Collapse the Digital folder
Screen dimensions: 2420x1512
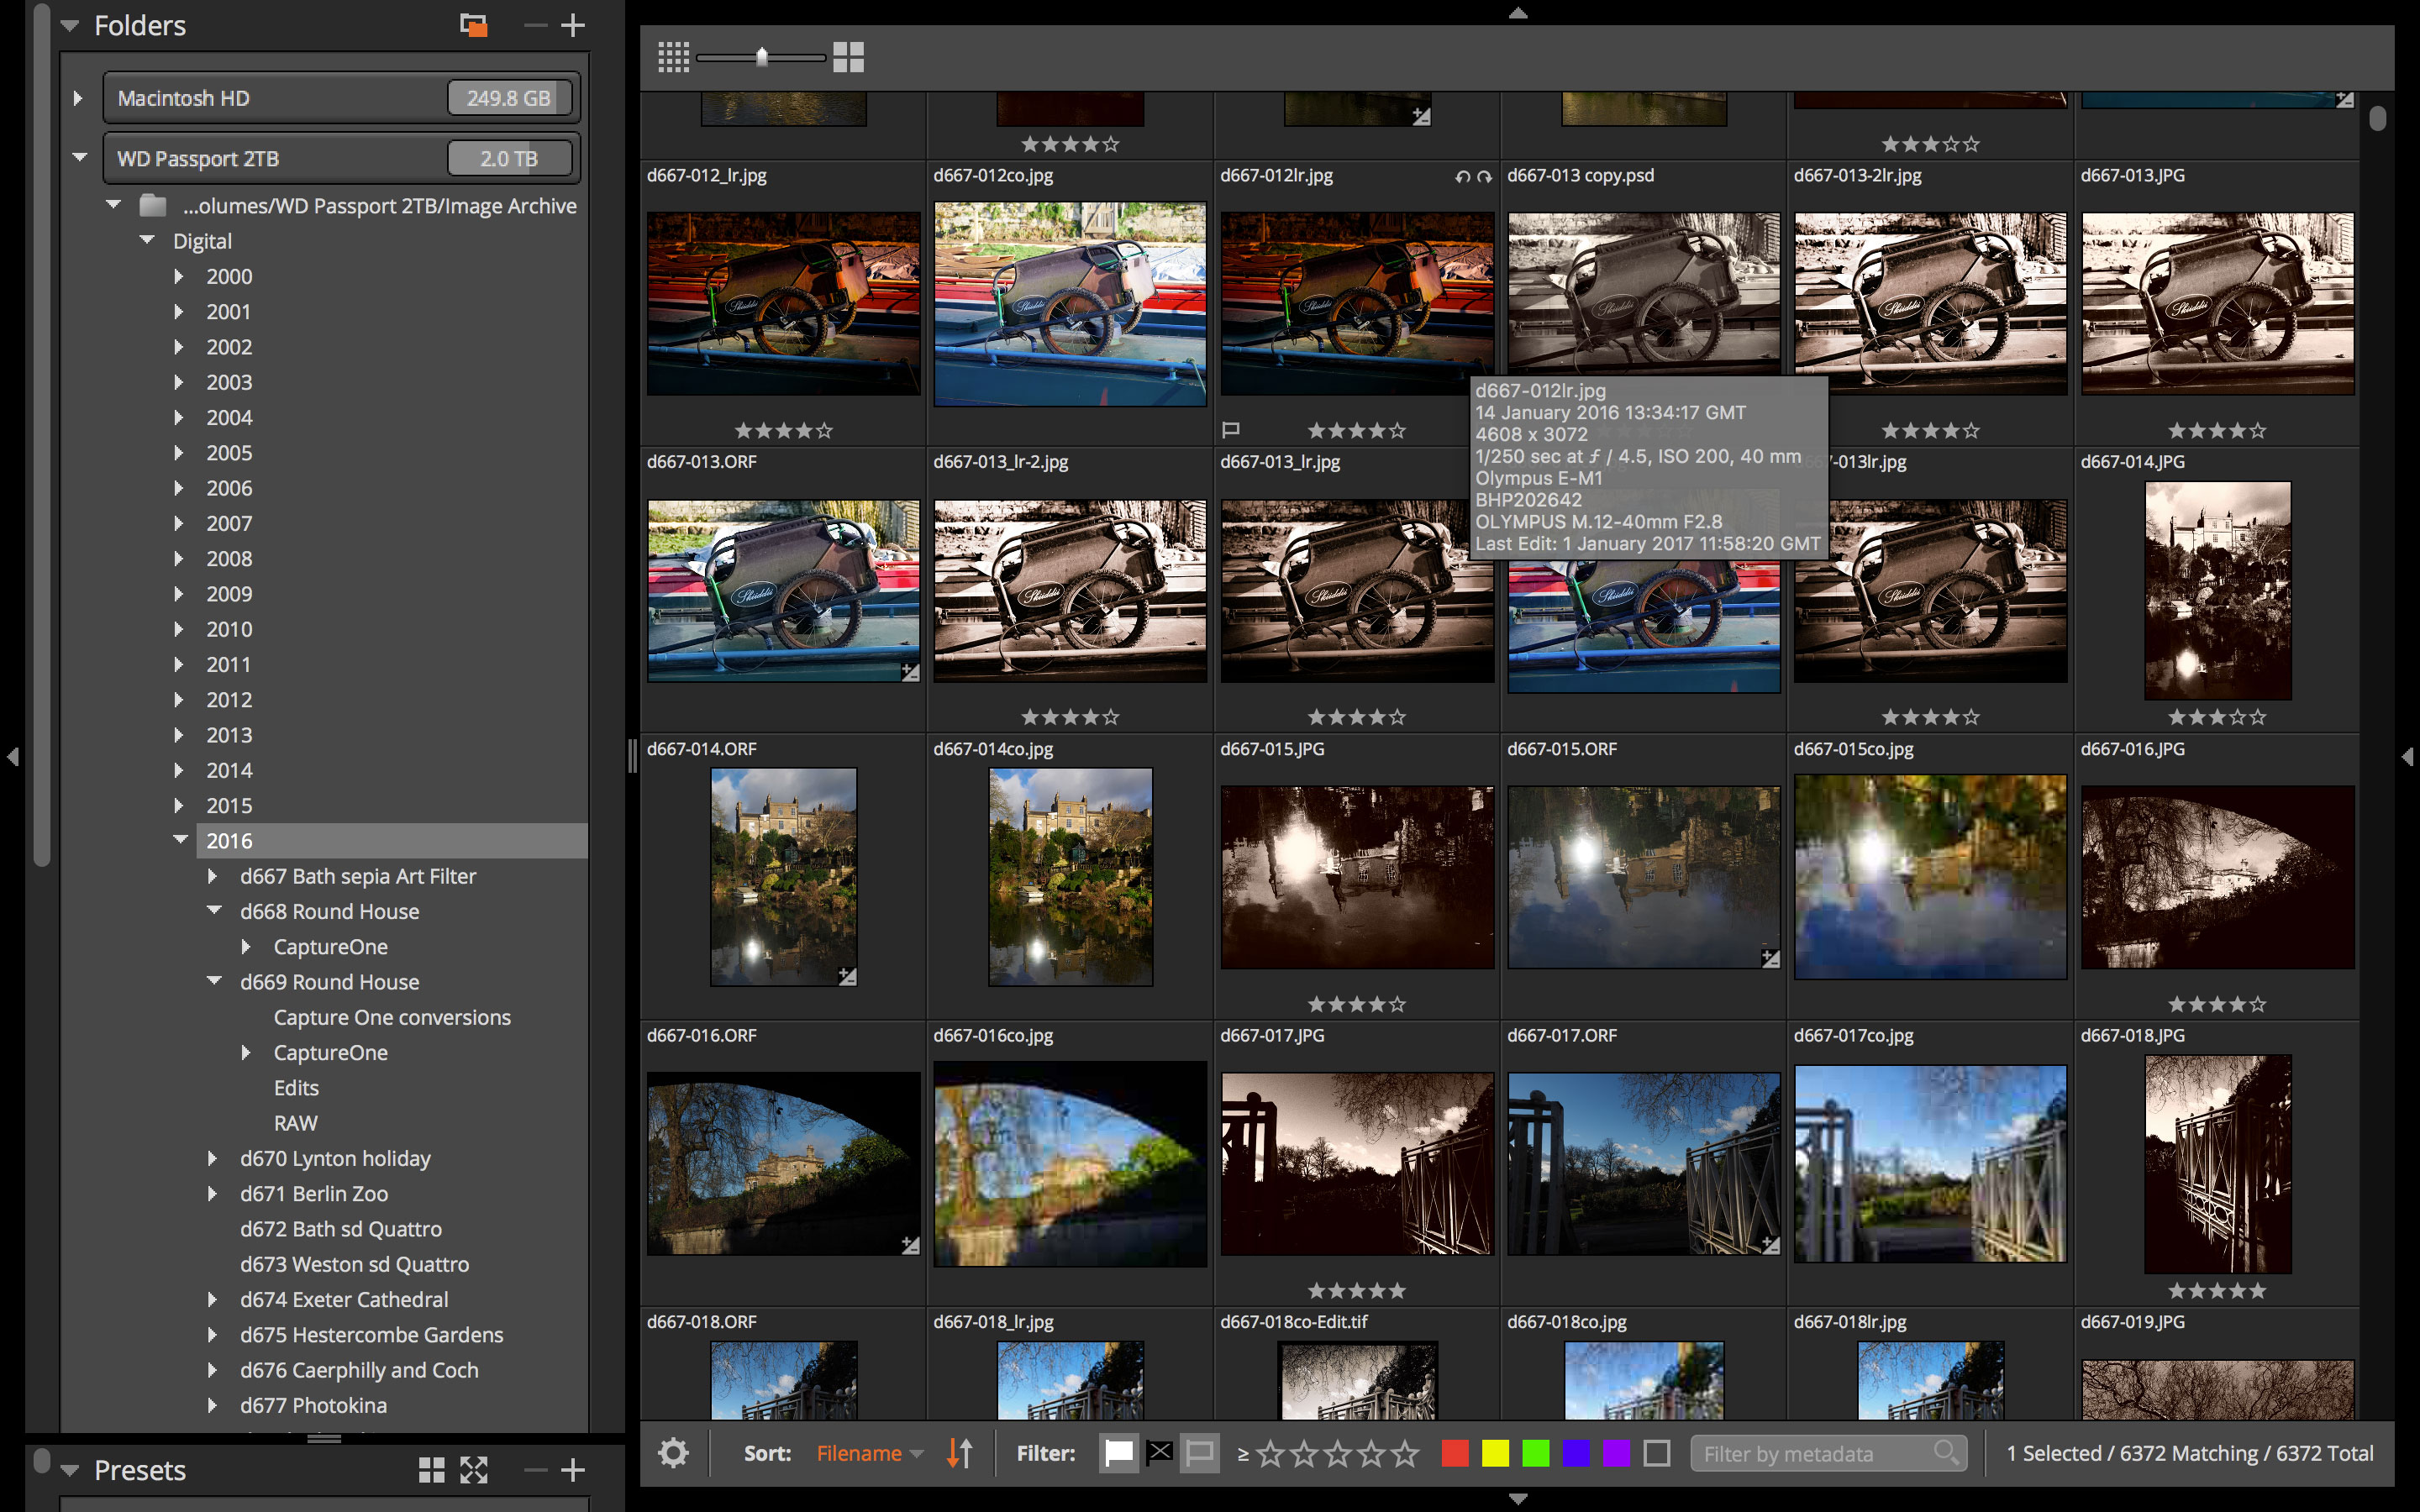pos(147,240)
